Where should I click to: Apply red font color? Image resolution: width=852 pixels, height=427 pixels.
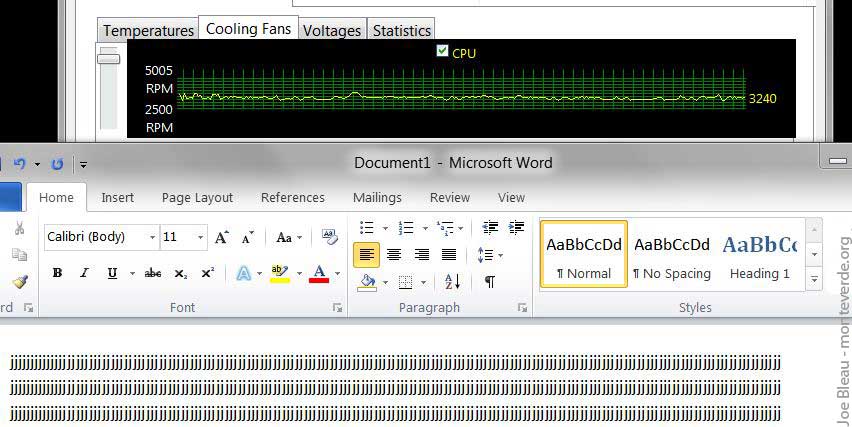coord(320,273)
